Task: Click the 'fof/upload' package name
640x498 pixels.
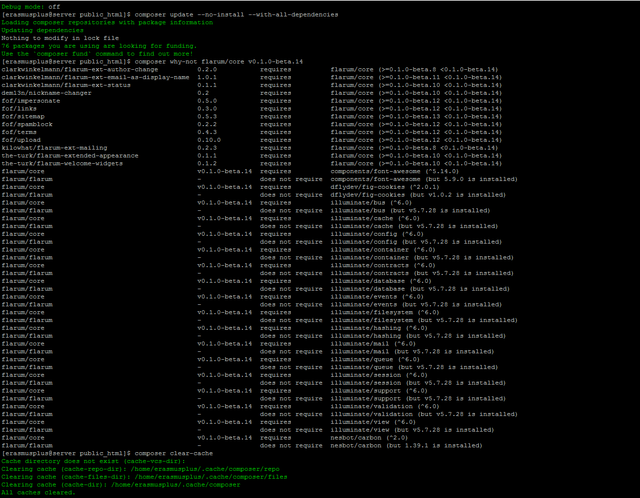Action: coord(21,140)
